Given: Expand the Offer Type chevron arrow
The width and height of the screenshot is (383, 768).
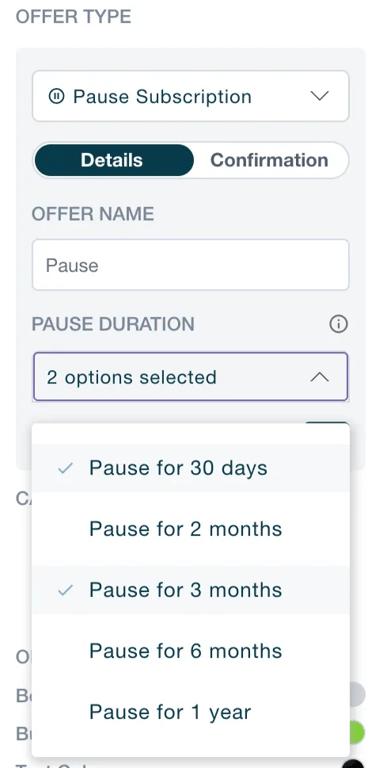Looking at the screenshot, I should point(320,96).
